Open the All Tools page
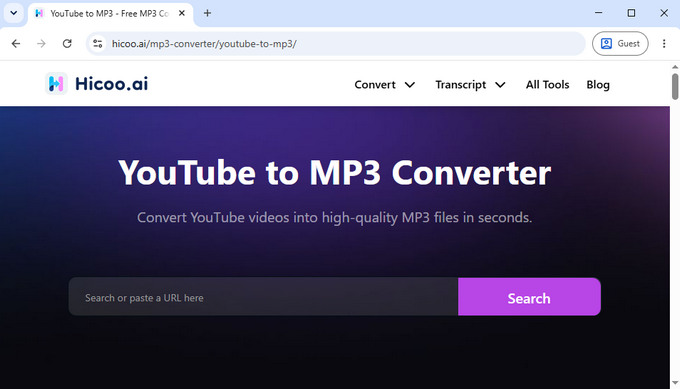The width and height of the screenshot is (680, 389). [547, 85]
